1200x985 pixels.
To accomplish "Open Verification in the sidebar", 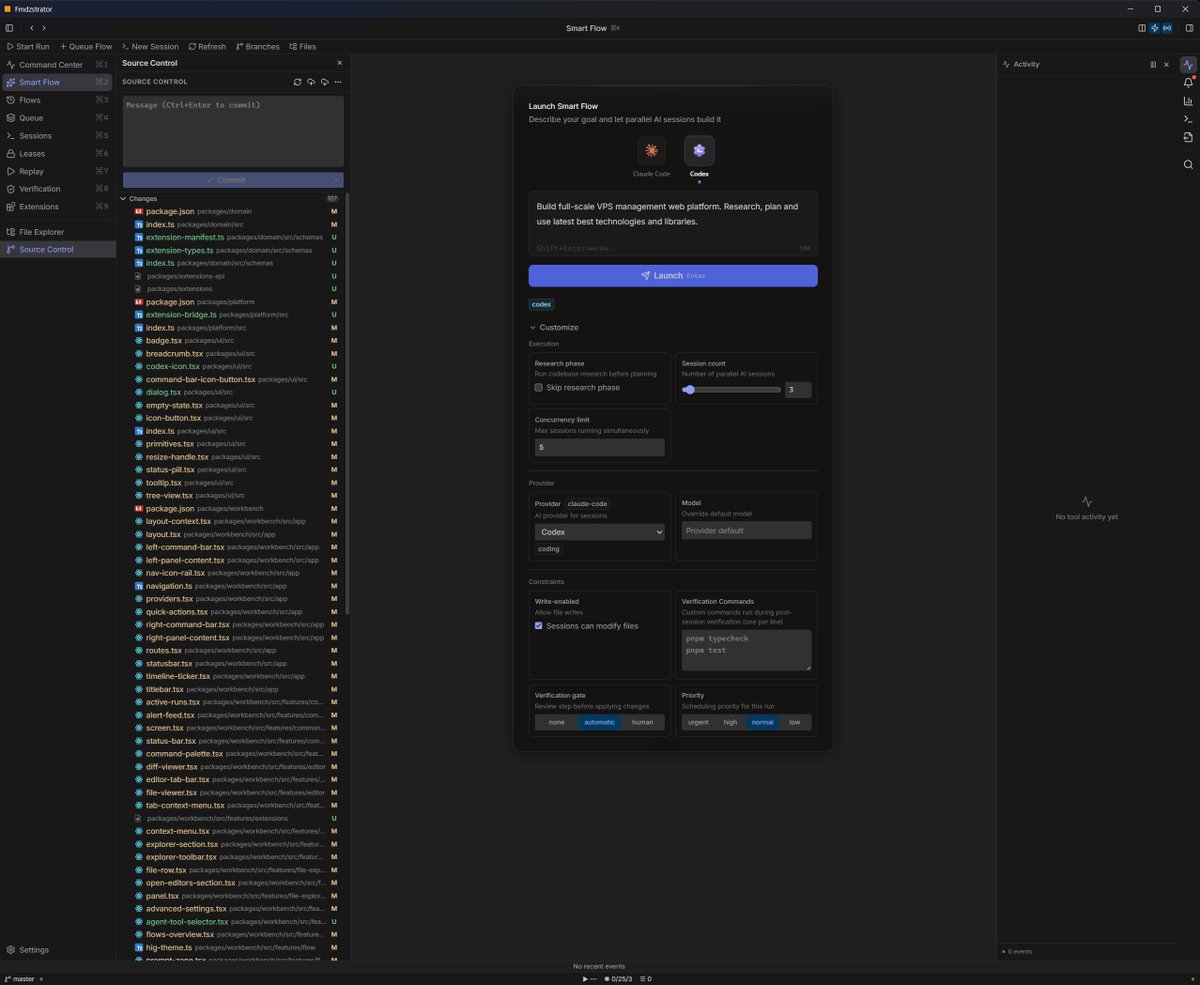I will click(x=56, y=189).
